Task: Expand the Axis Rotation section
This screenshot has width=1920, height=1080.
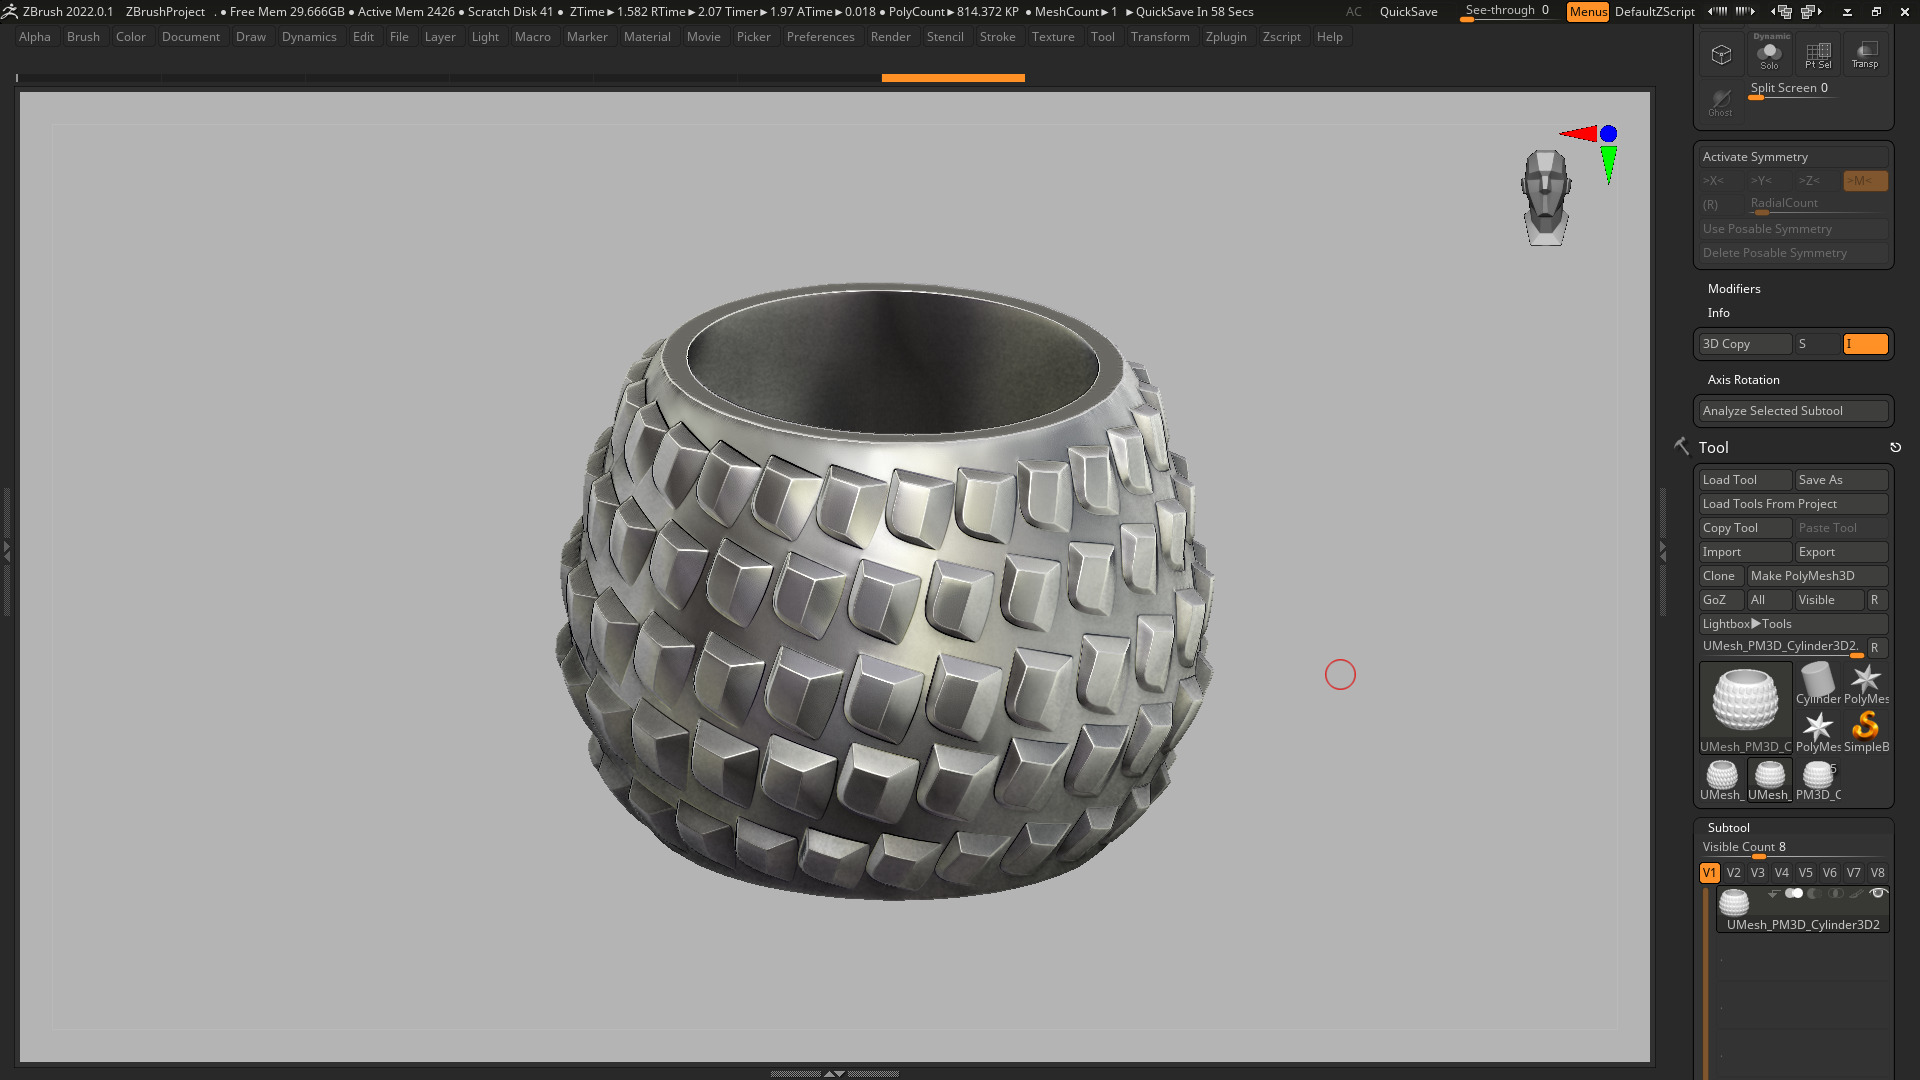Action: tap(1744, 380)
